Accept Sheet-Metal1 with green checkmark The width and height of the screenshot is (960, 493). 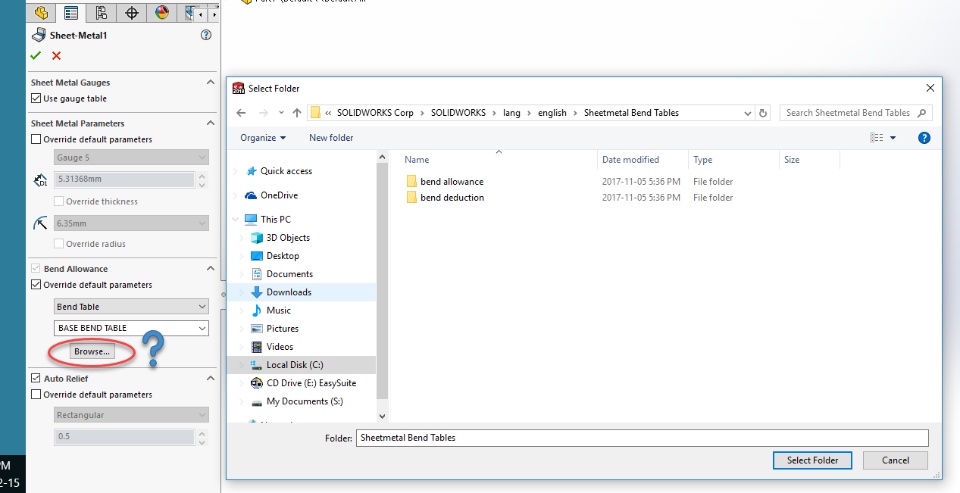[x=36, y=56]
